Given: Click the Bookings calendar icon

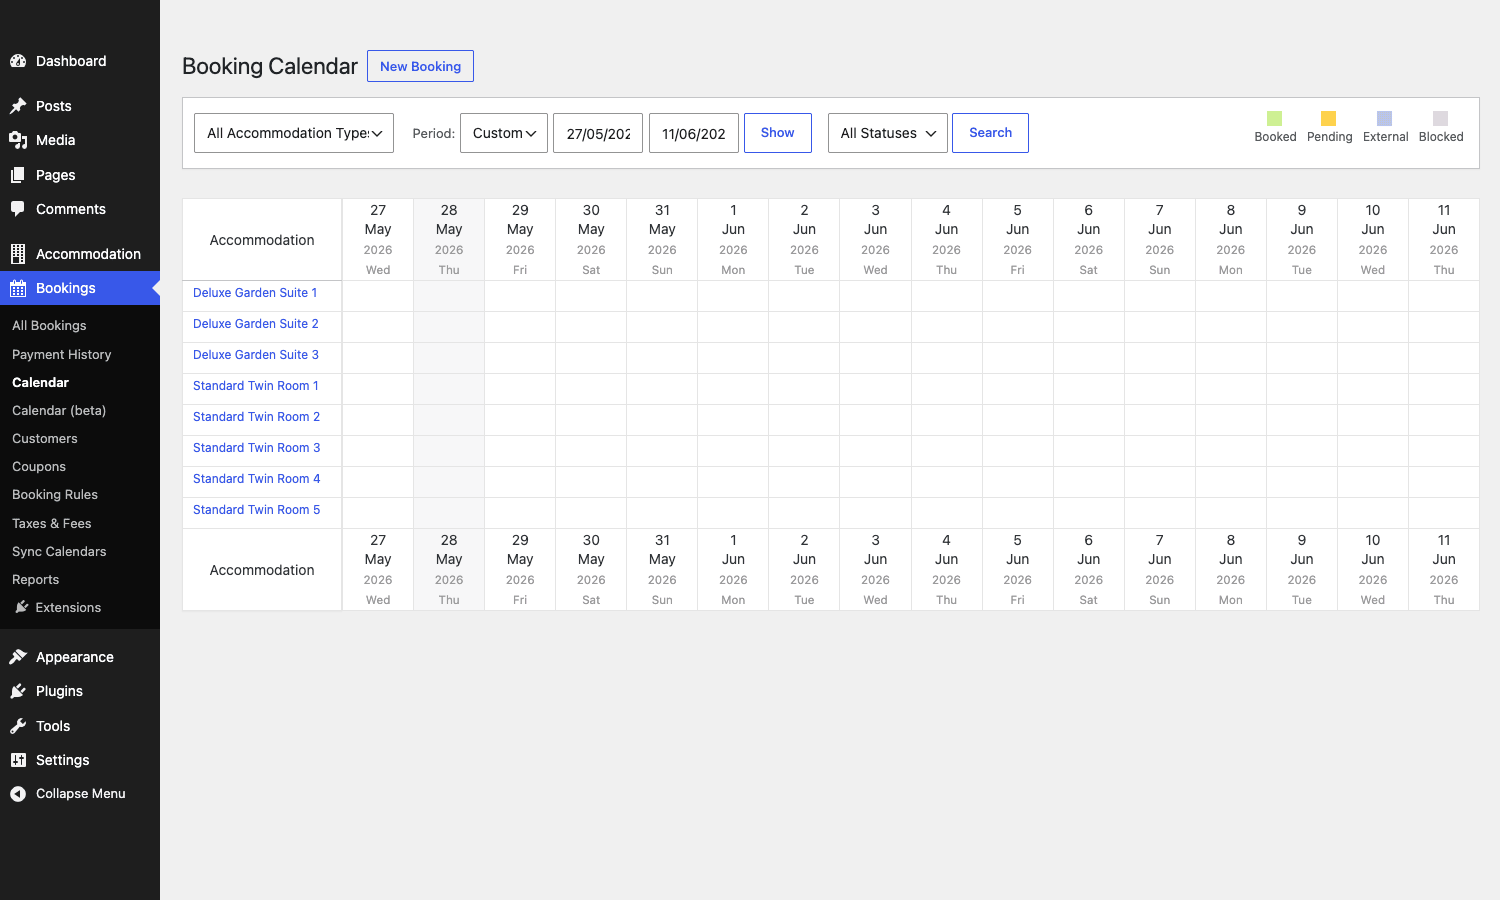Looking at the screenshot, I should [18, 288].
